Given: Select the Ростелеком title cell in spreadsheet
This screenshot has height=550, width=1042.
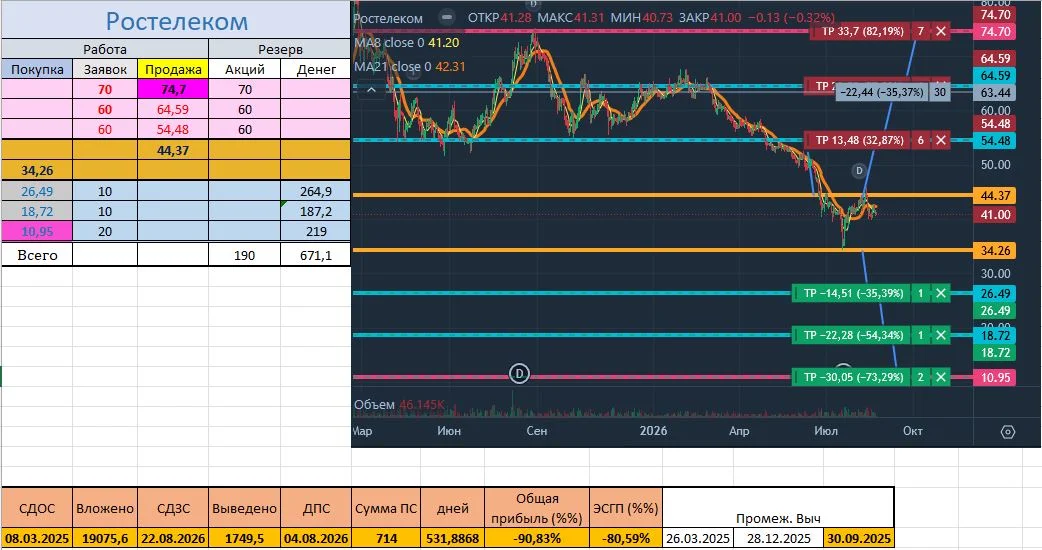Looking at the screenshot, I should click(x=176, y=21).
